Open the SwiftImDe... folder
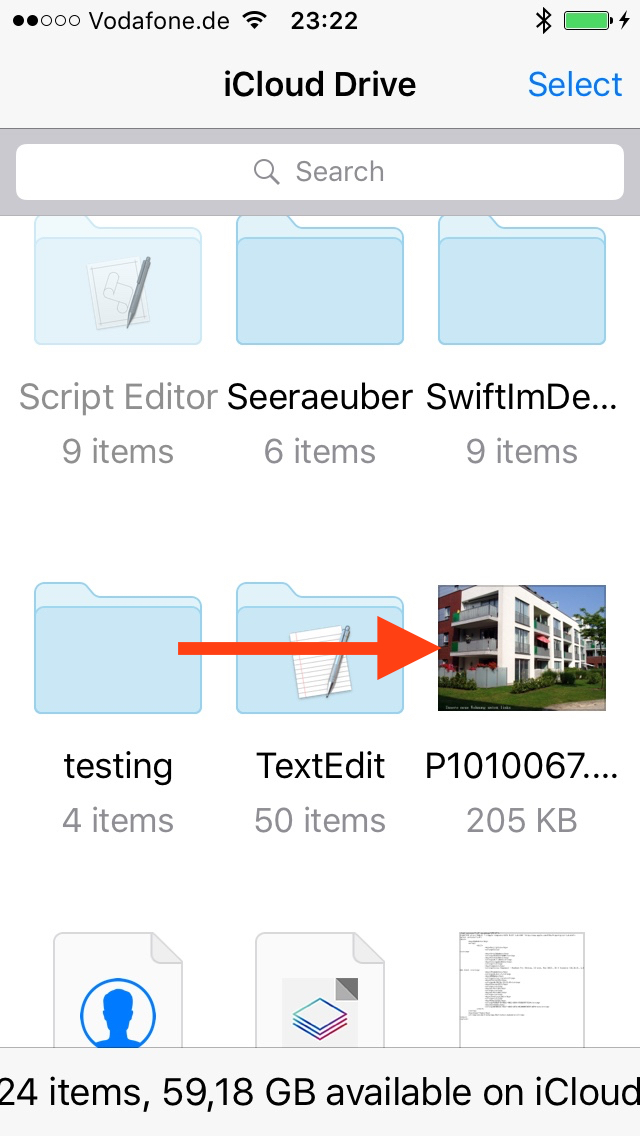Image resolution: width=640 pixels, height=1136 pixels. pos(522,285)
